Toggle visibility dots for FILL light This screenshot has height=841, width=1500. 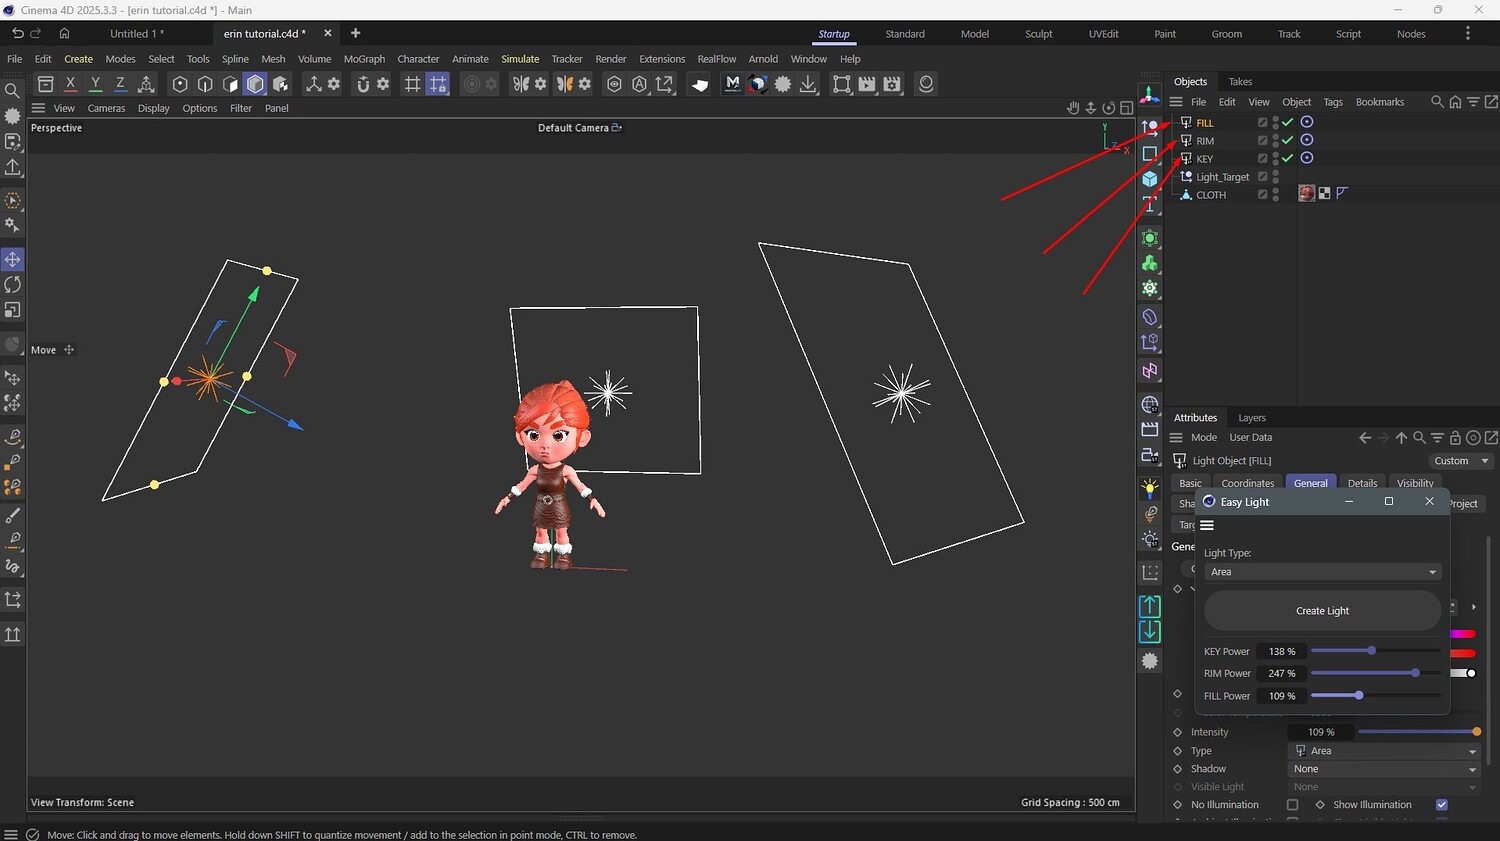pos(1276,123)
